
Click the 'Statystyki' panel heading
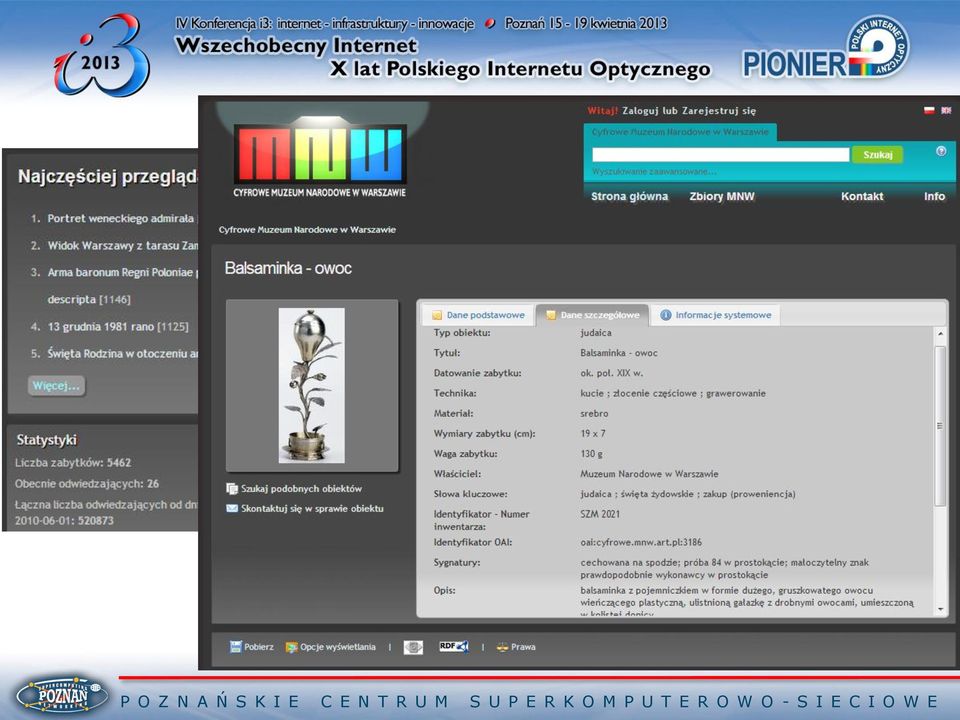tap(47, 440)
